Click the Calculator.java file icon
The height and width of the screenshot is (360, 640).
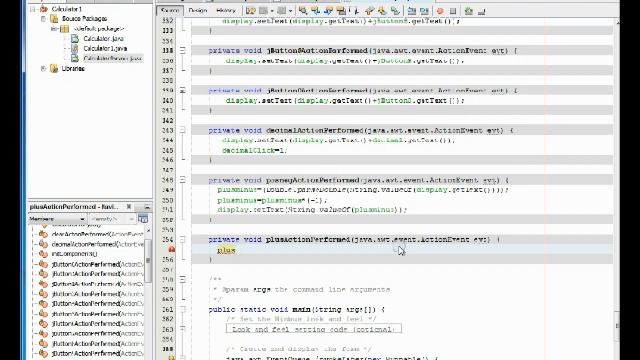[75, 39]
